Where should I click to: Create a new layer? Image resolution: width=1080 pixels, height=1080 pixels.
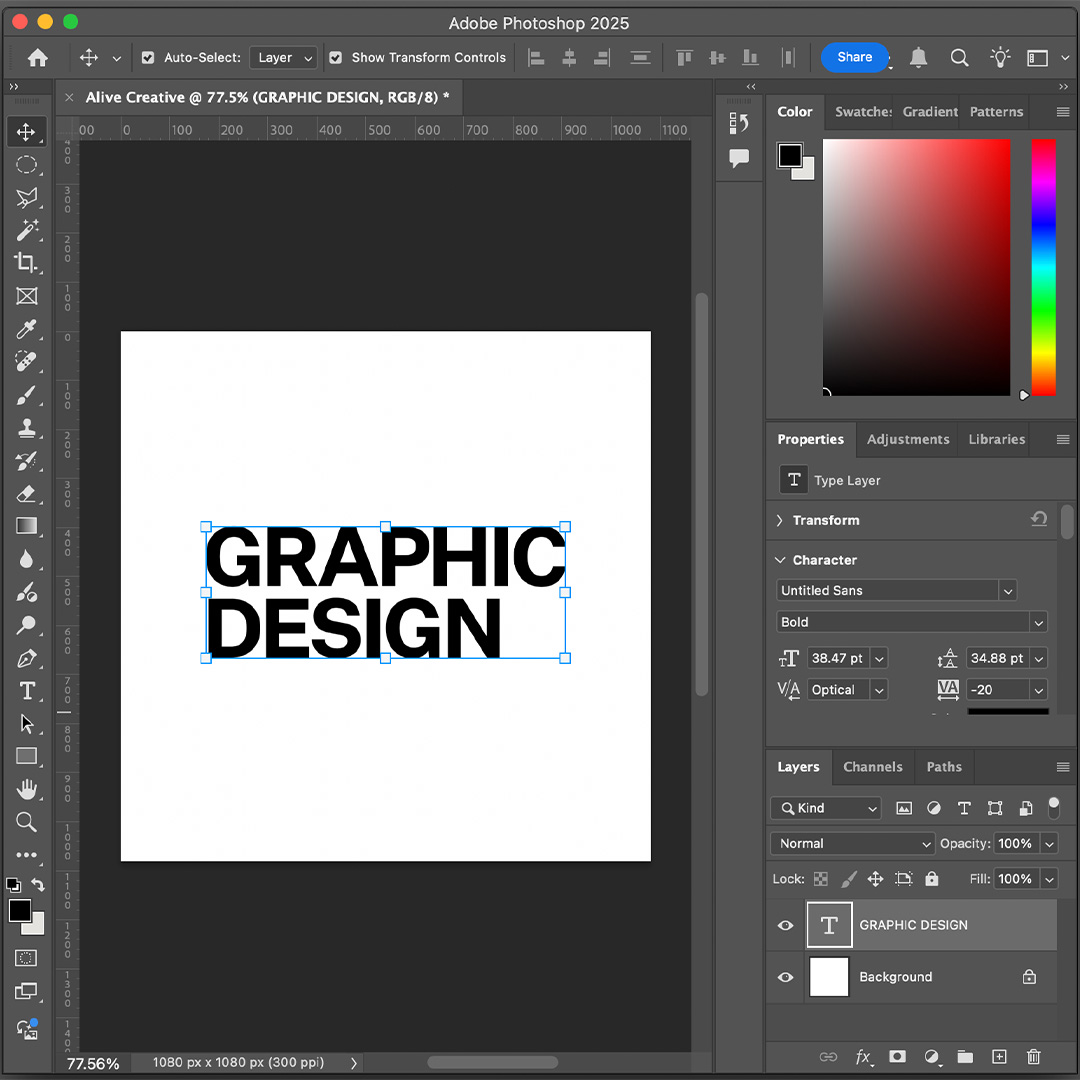pyautogui.click(x=998, y=1057)
